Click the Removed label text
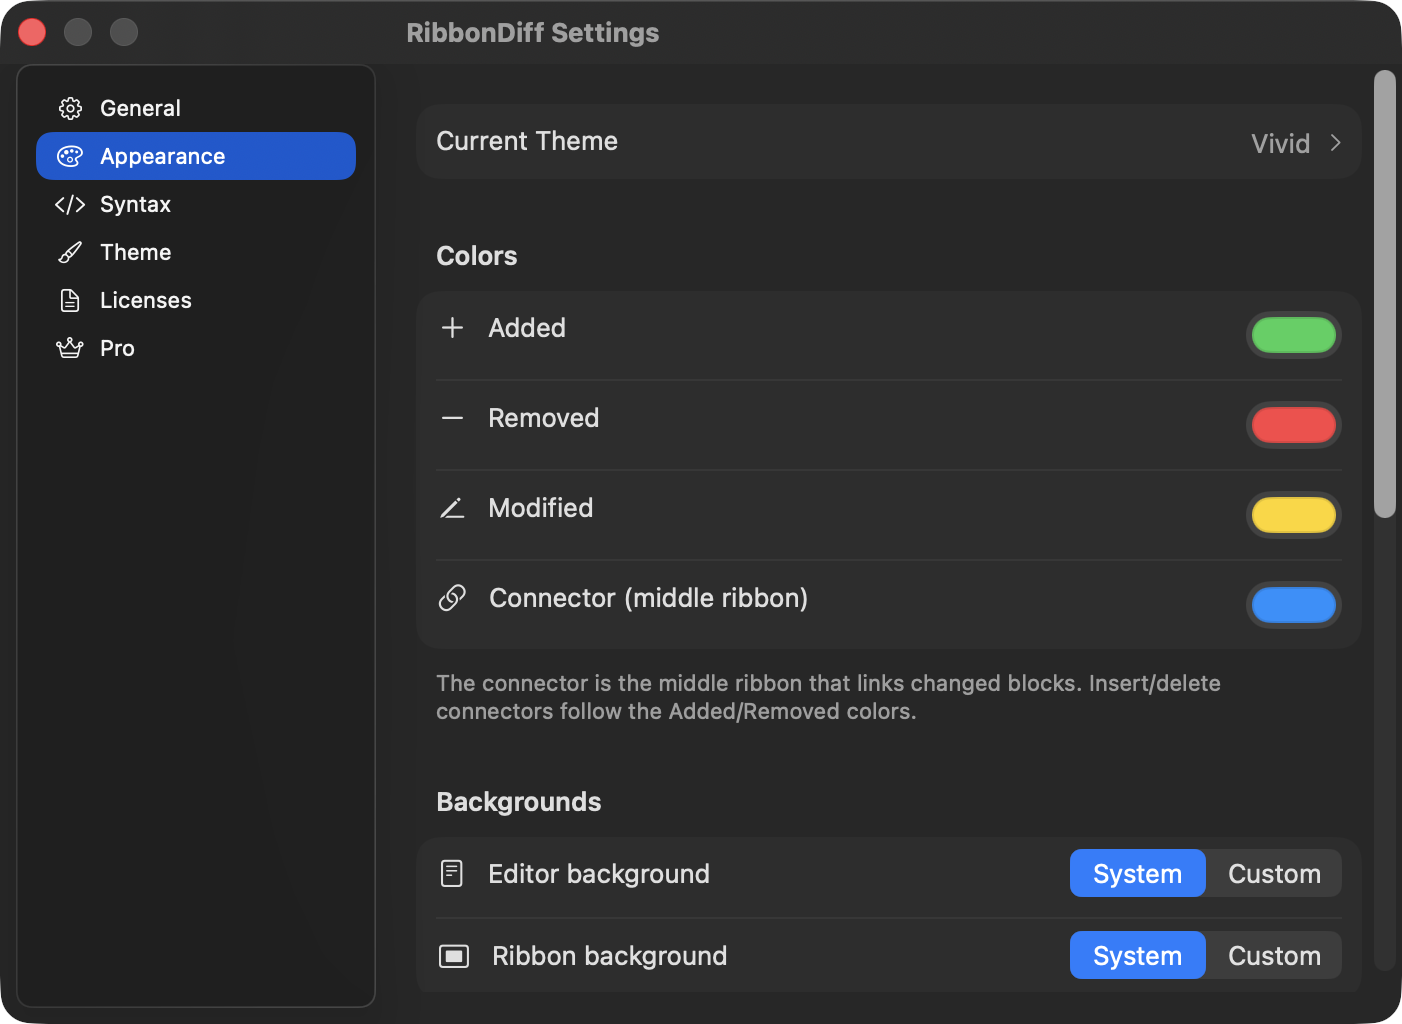The width and height of the screenshot is (1402, 1024). coord(544,418)
